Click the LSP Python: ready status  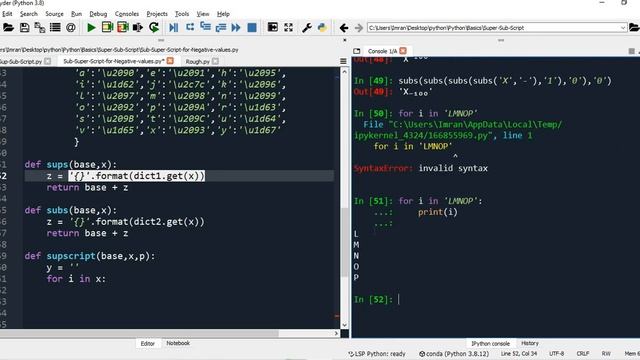pos(377,354)
